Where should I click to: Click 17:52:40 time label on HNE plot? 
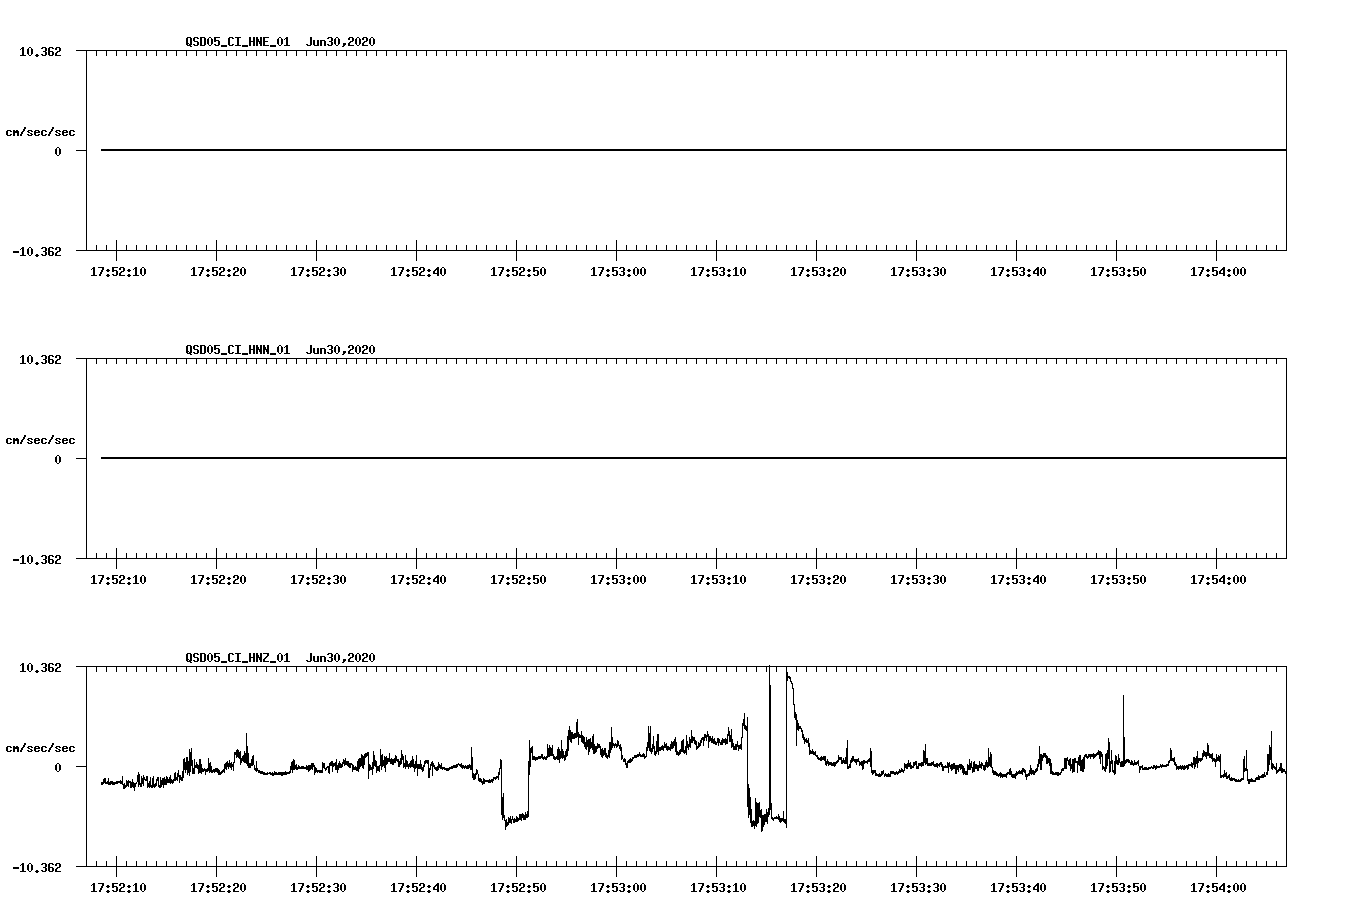(418, 272)
